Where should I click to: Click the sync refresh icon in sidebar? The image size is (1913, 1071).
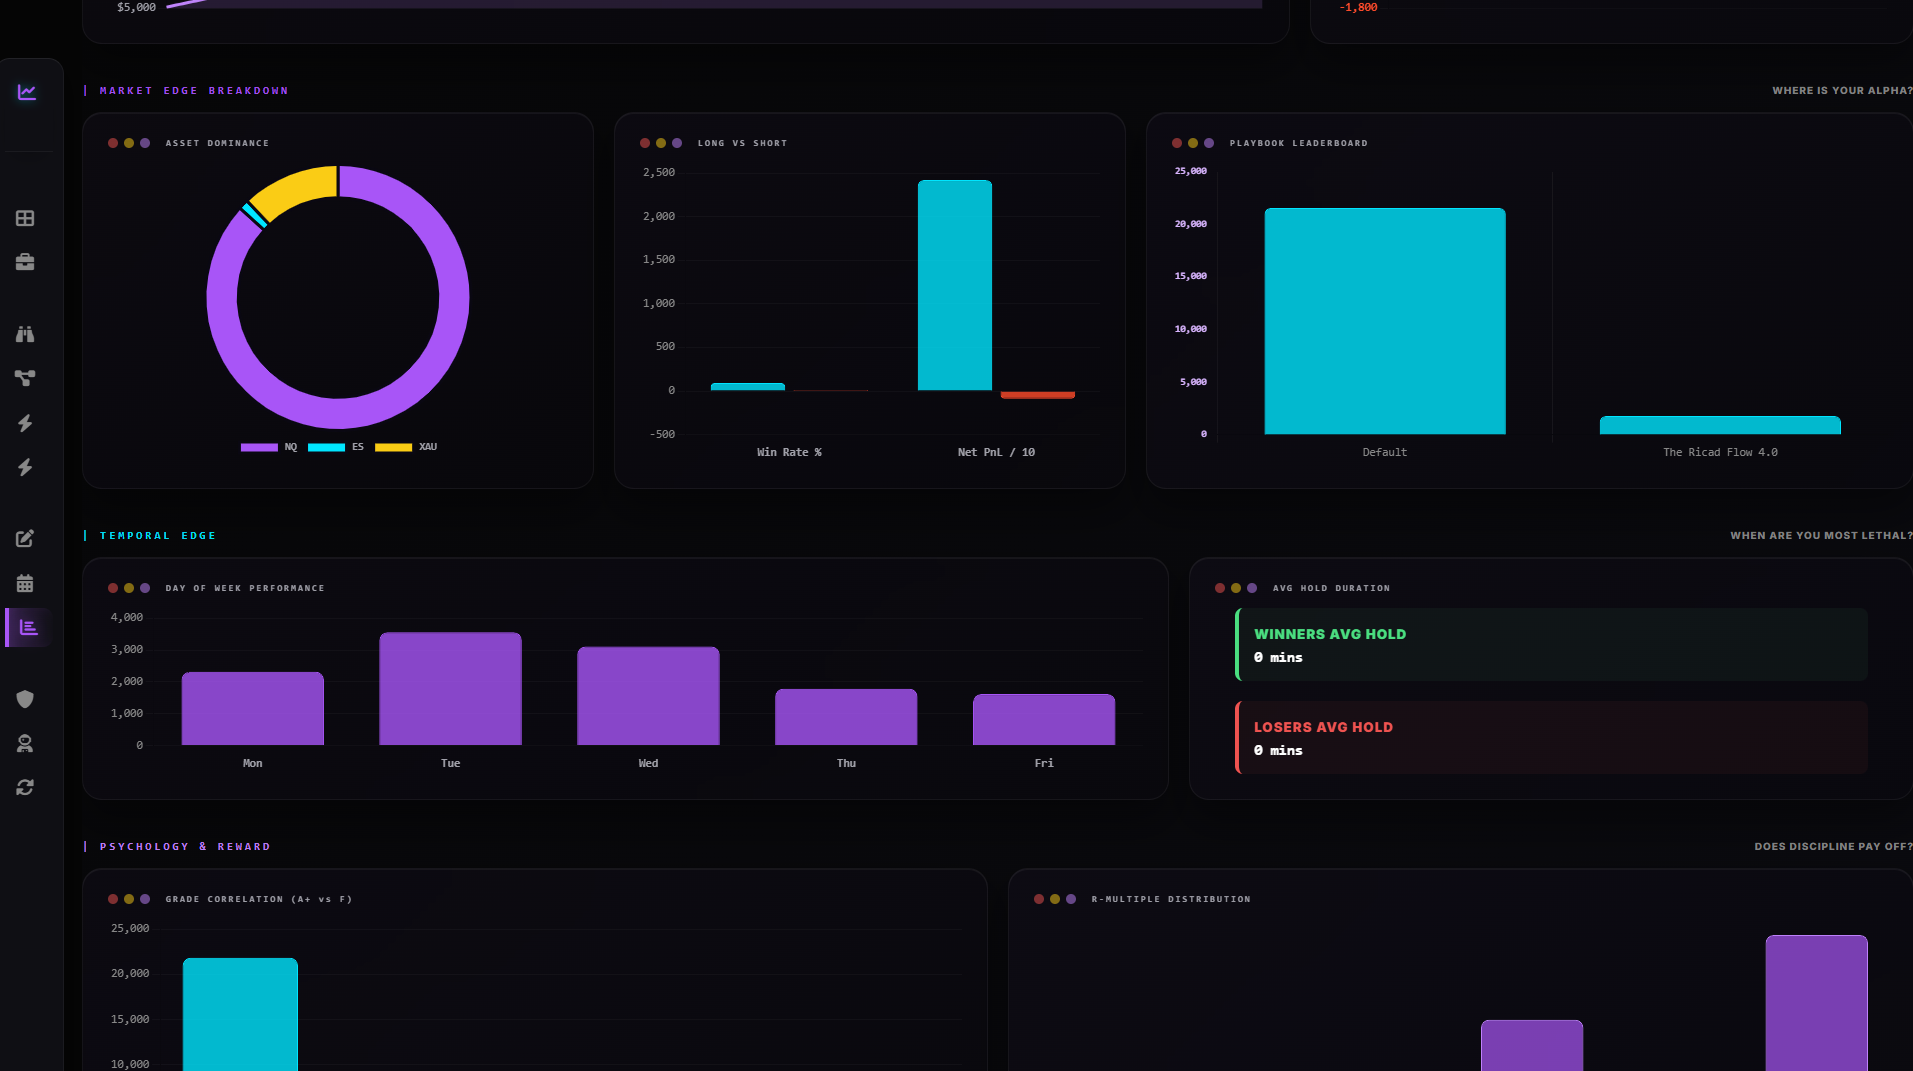25,787
